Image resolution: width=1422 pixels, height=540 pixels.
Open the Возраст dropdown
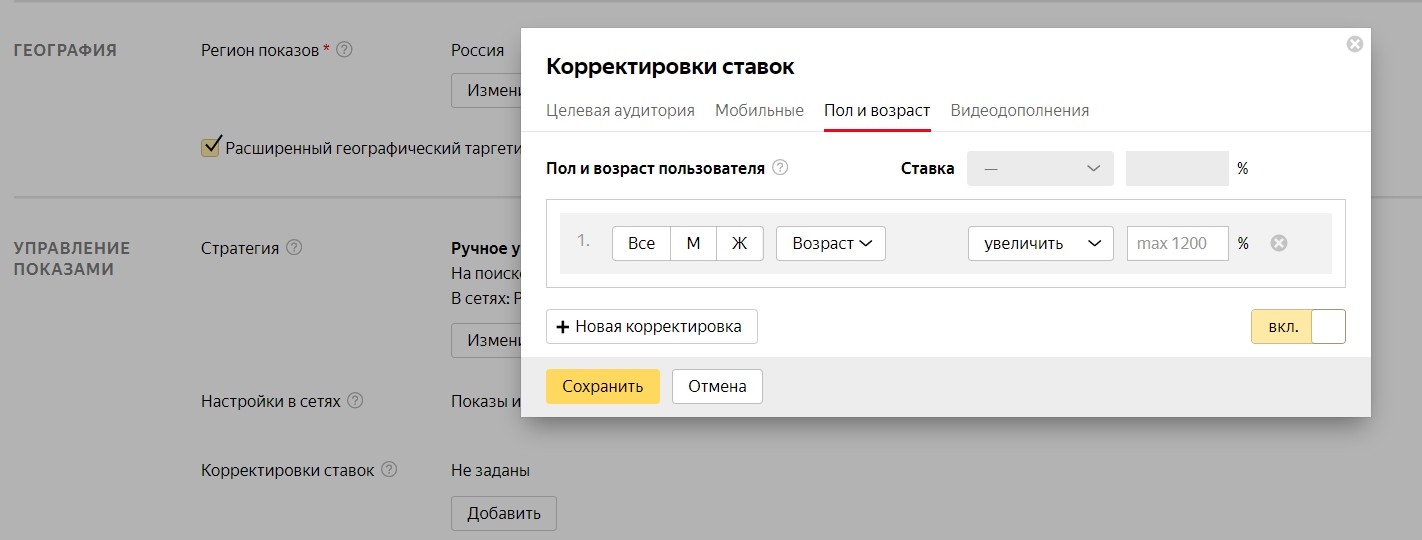pos(831,243)
